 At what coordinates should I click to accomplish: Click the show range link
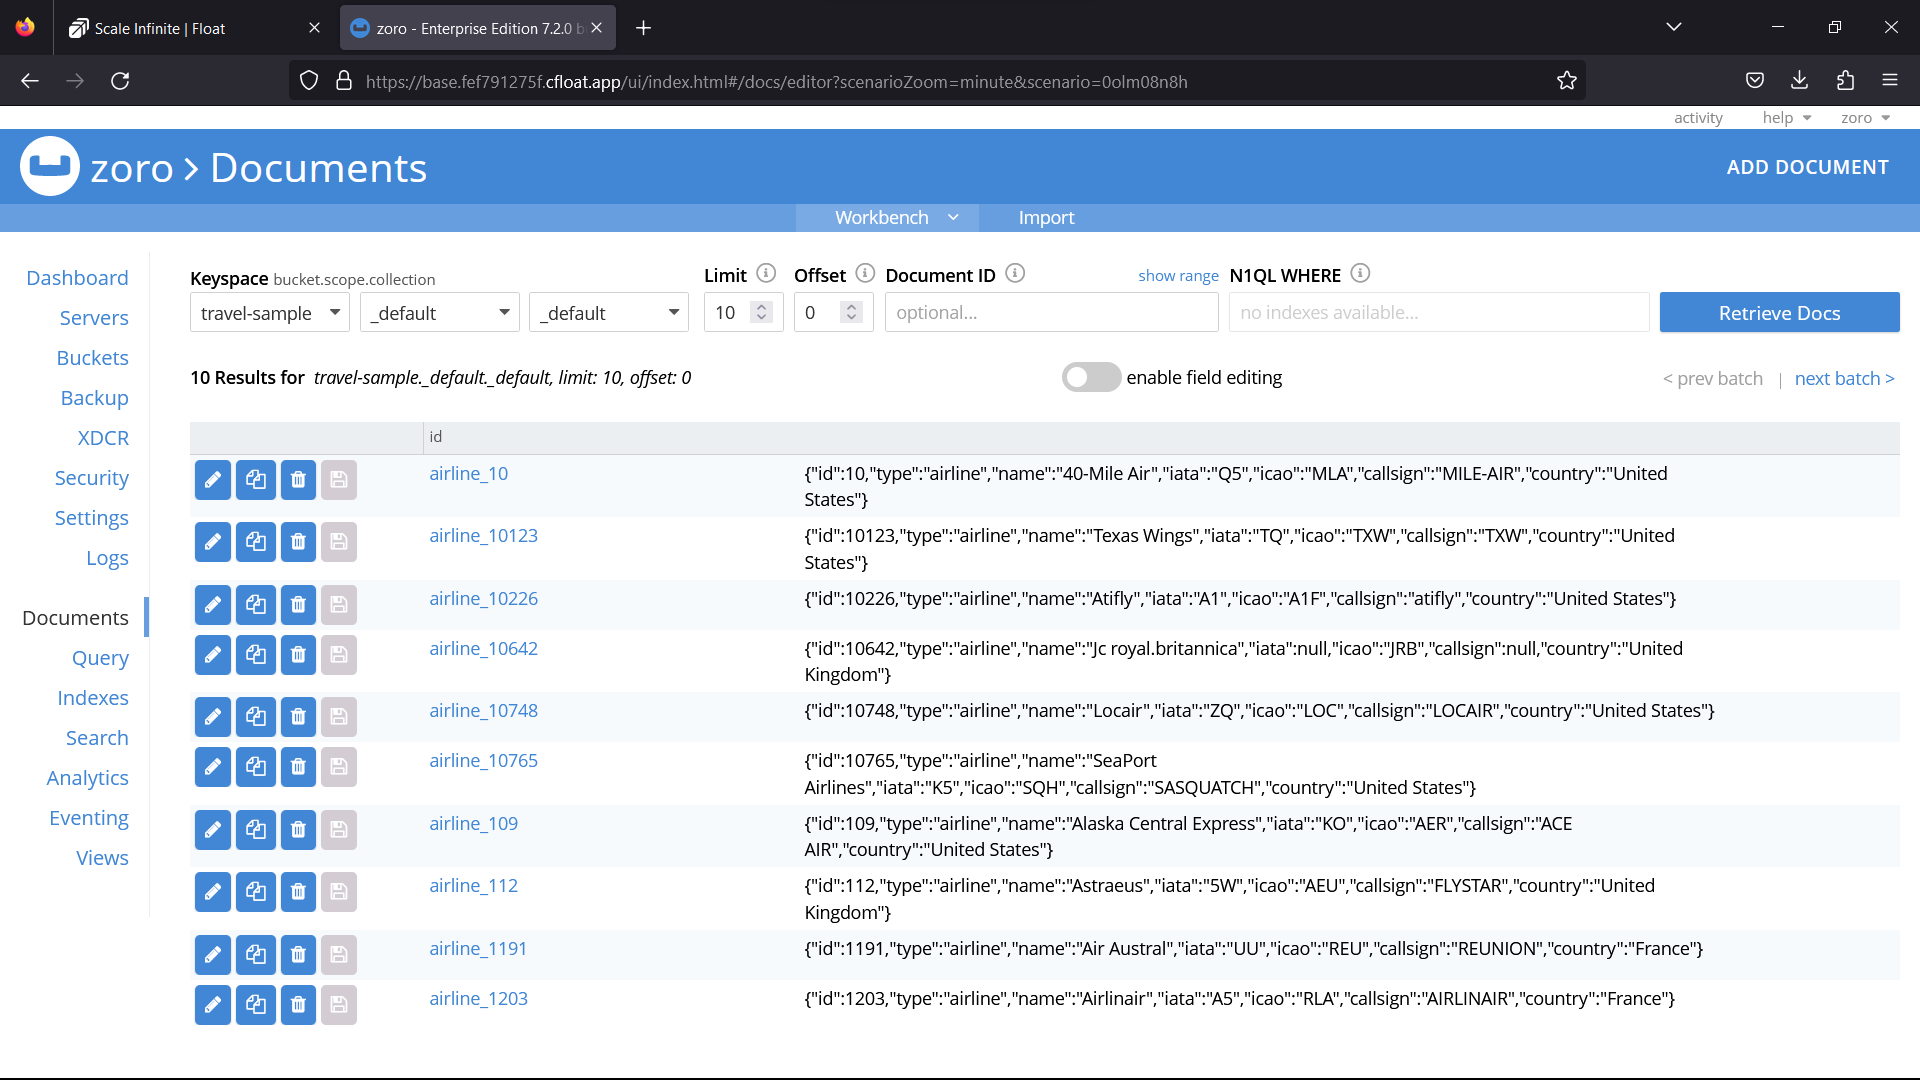click(x=1178, y=275)
